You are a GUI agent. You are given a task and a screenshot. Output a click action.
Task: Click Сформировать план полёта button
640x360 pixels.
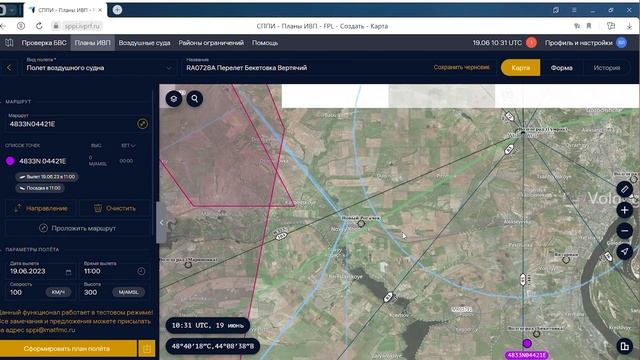point(67,349)
